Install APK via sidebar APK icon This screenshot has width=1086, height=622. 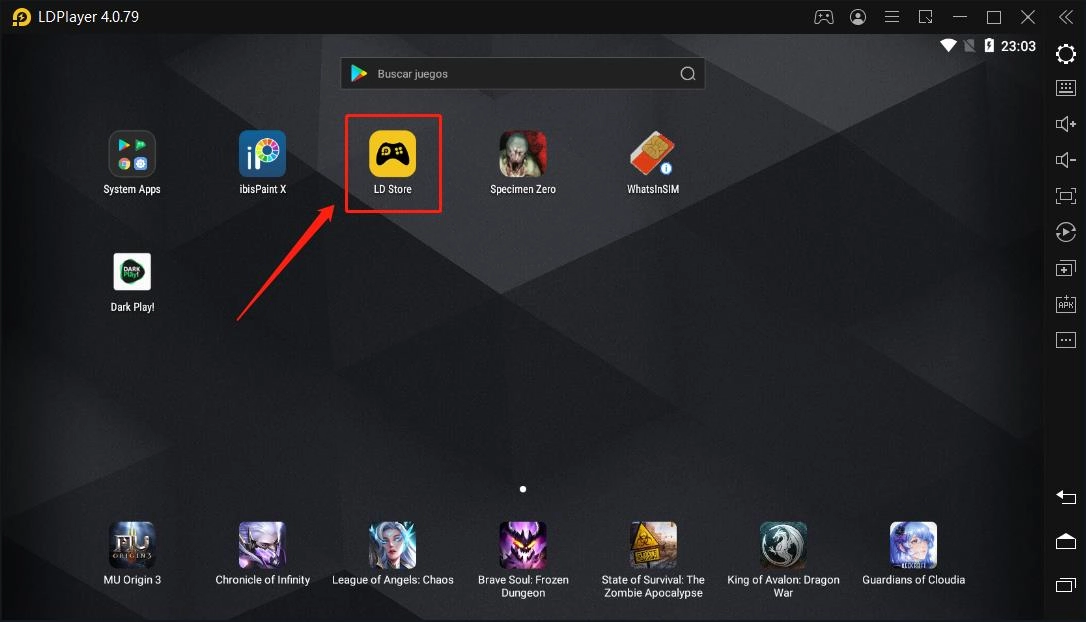tap(1066, 304)
